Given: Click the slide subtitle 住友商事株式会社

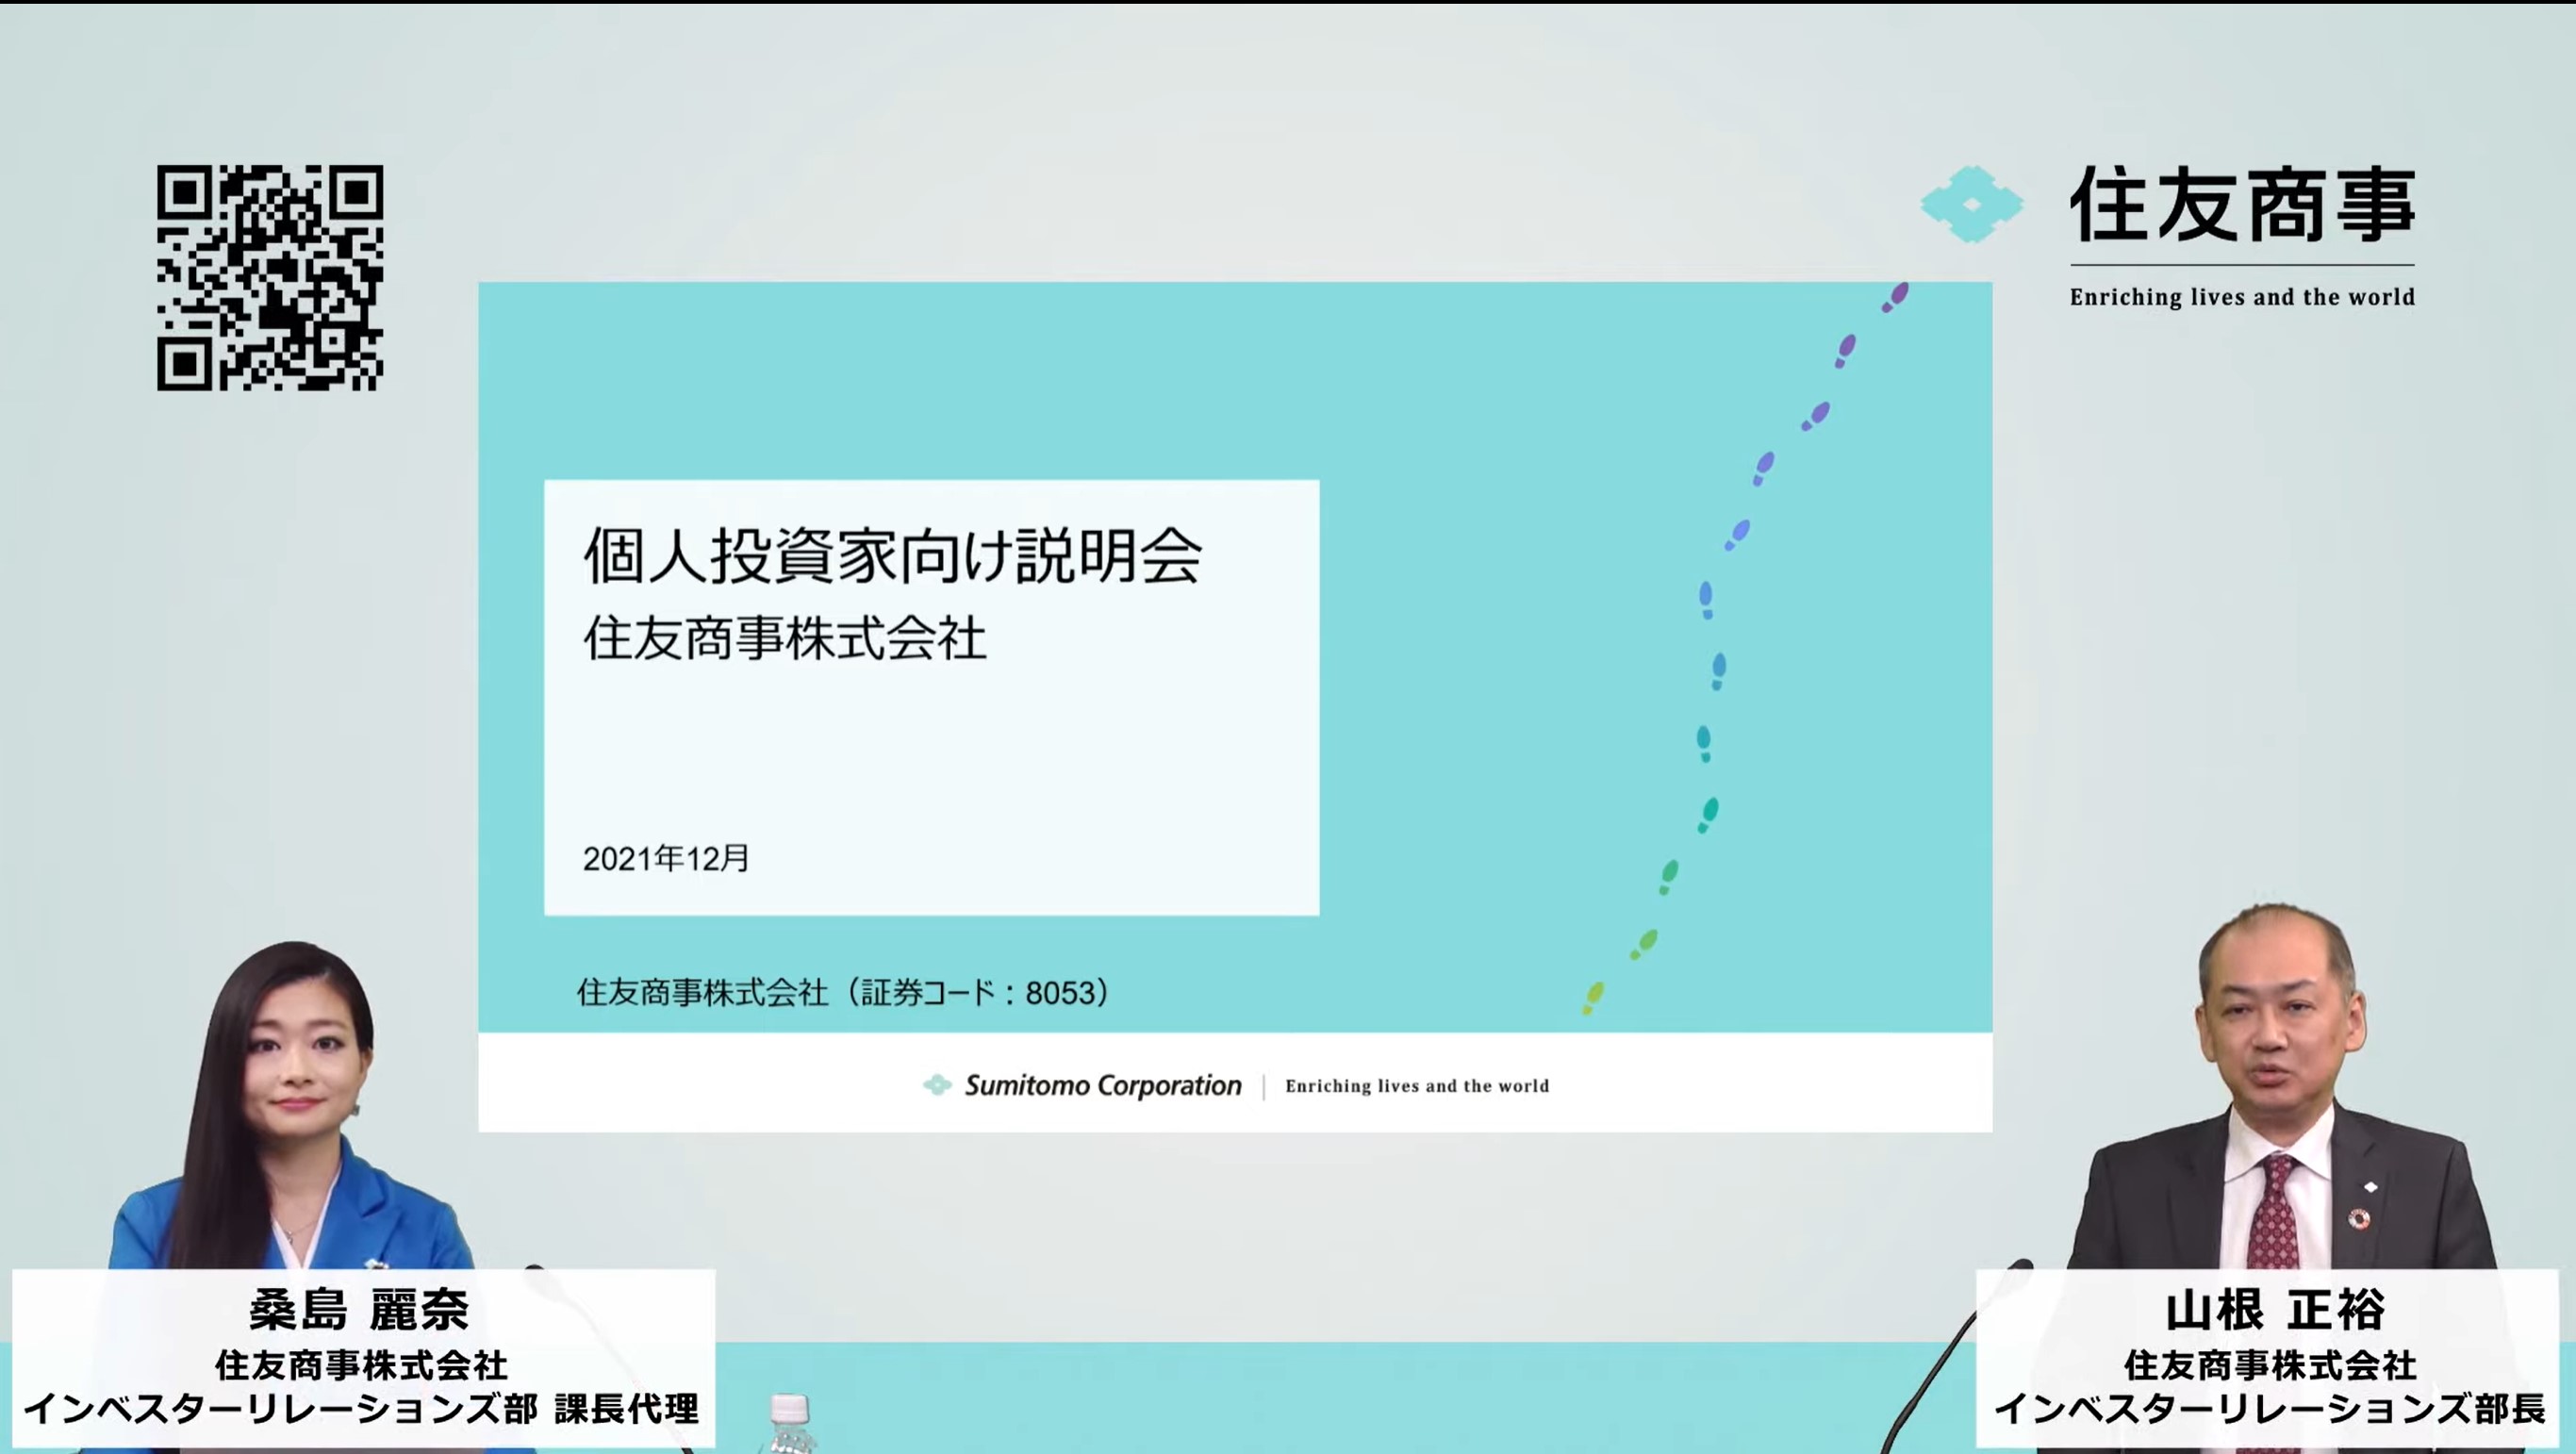Looking at the screenshot, I should pos(785,638).
